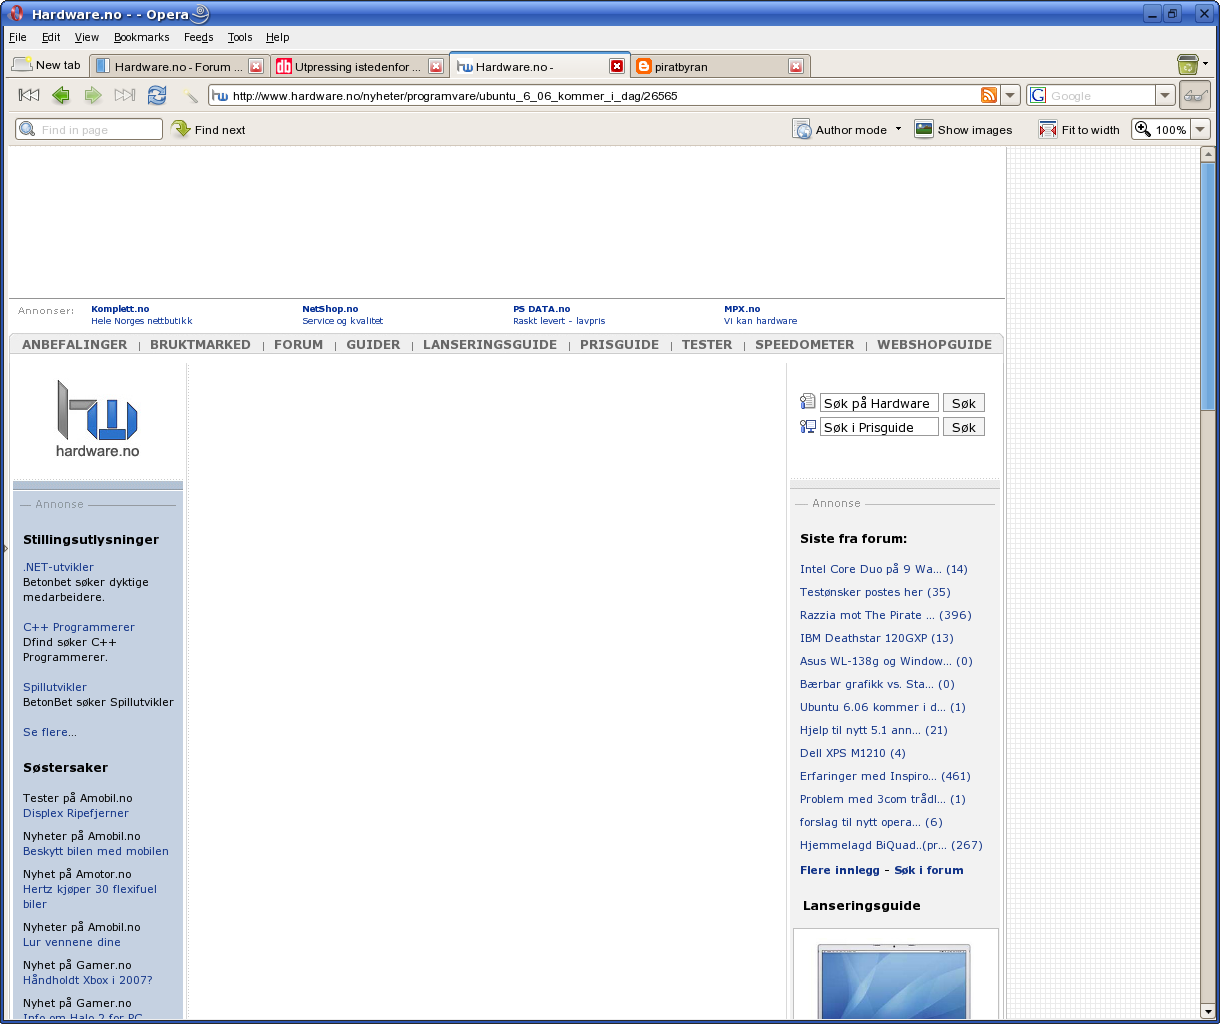The width and height of the screenshot is (1220, 1024).
Task: Open the Se flere... link
Action: [50, 732]
